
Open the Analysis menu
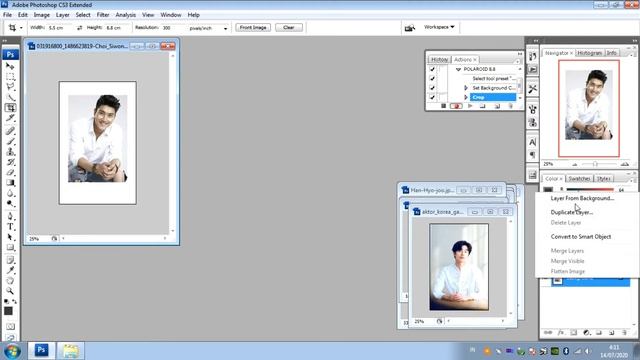click(126, 15)
